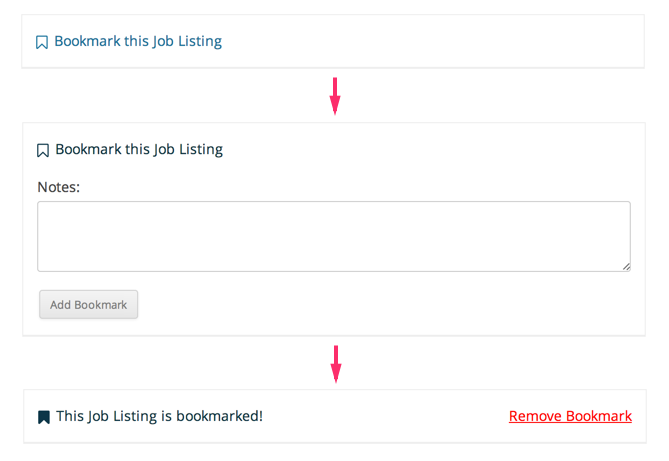
Task: Focus the Notes text area
Action: (334, 236)
